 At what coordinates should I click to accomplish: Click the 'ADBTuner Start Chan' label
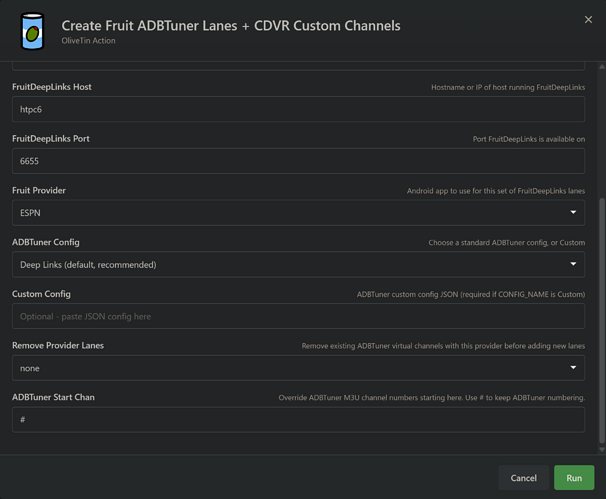pos(53,397)
